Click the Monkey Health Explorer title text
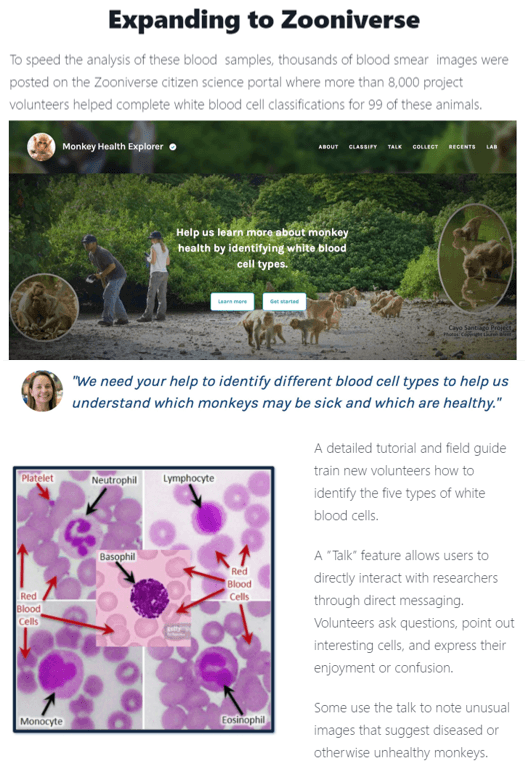The image size is (530, 771). [113, 147]
